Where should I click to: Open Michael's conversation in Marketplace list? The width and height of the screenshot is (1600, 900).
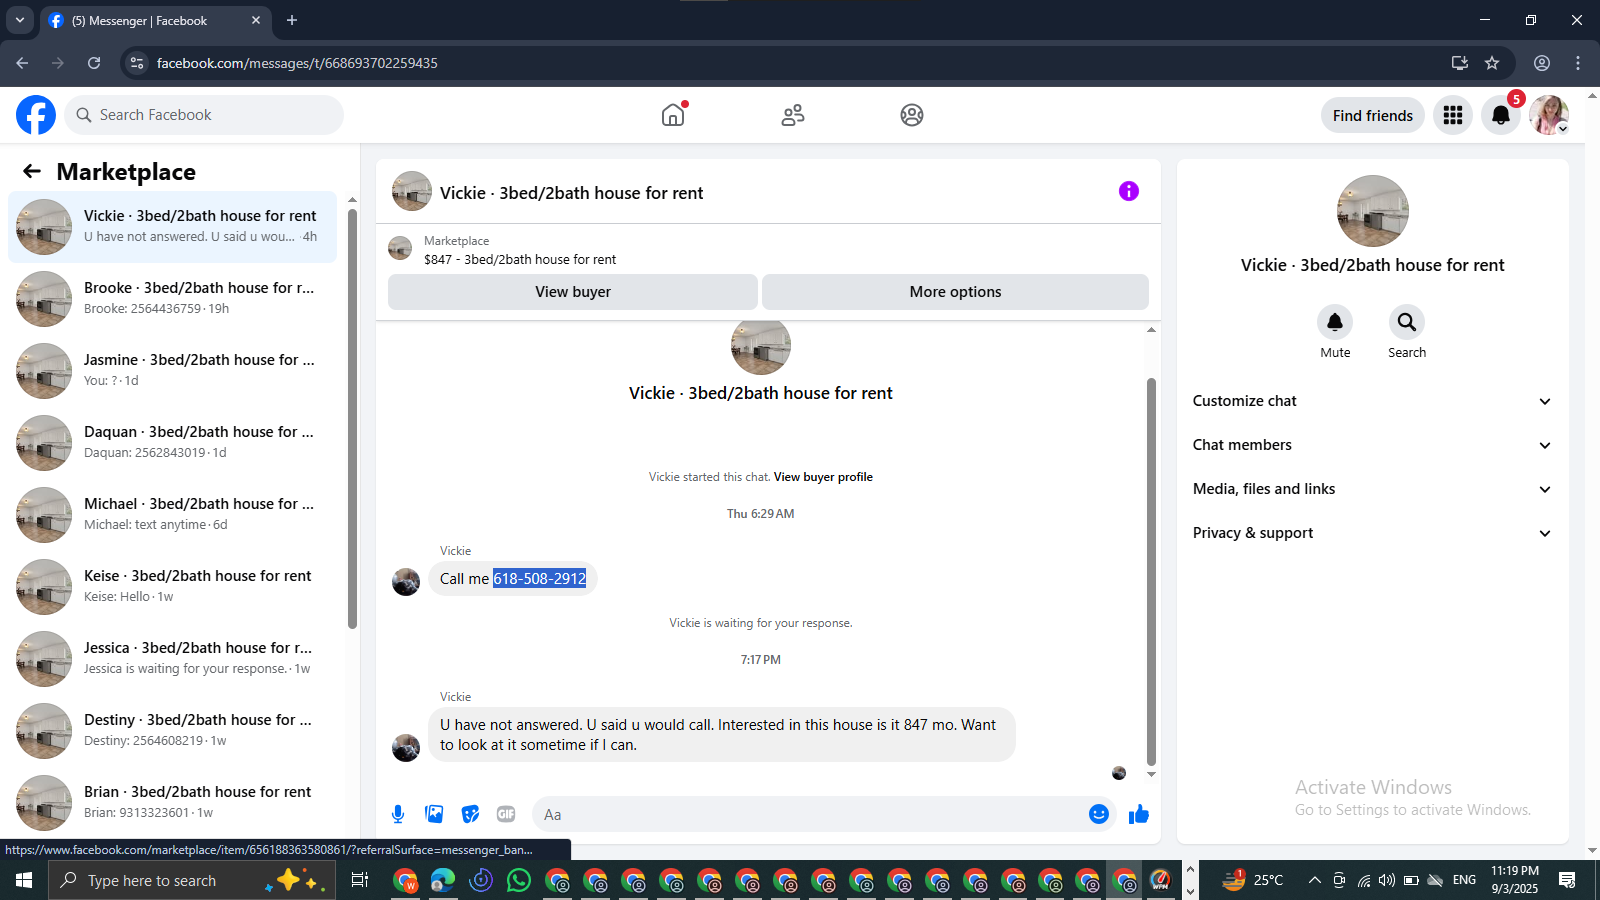pyautogui.click(x=173, y=515)
